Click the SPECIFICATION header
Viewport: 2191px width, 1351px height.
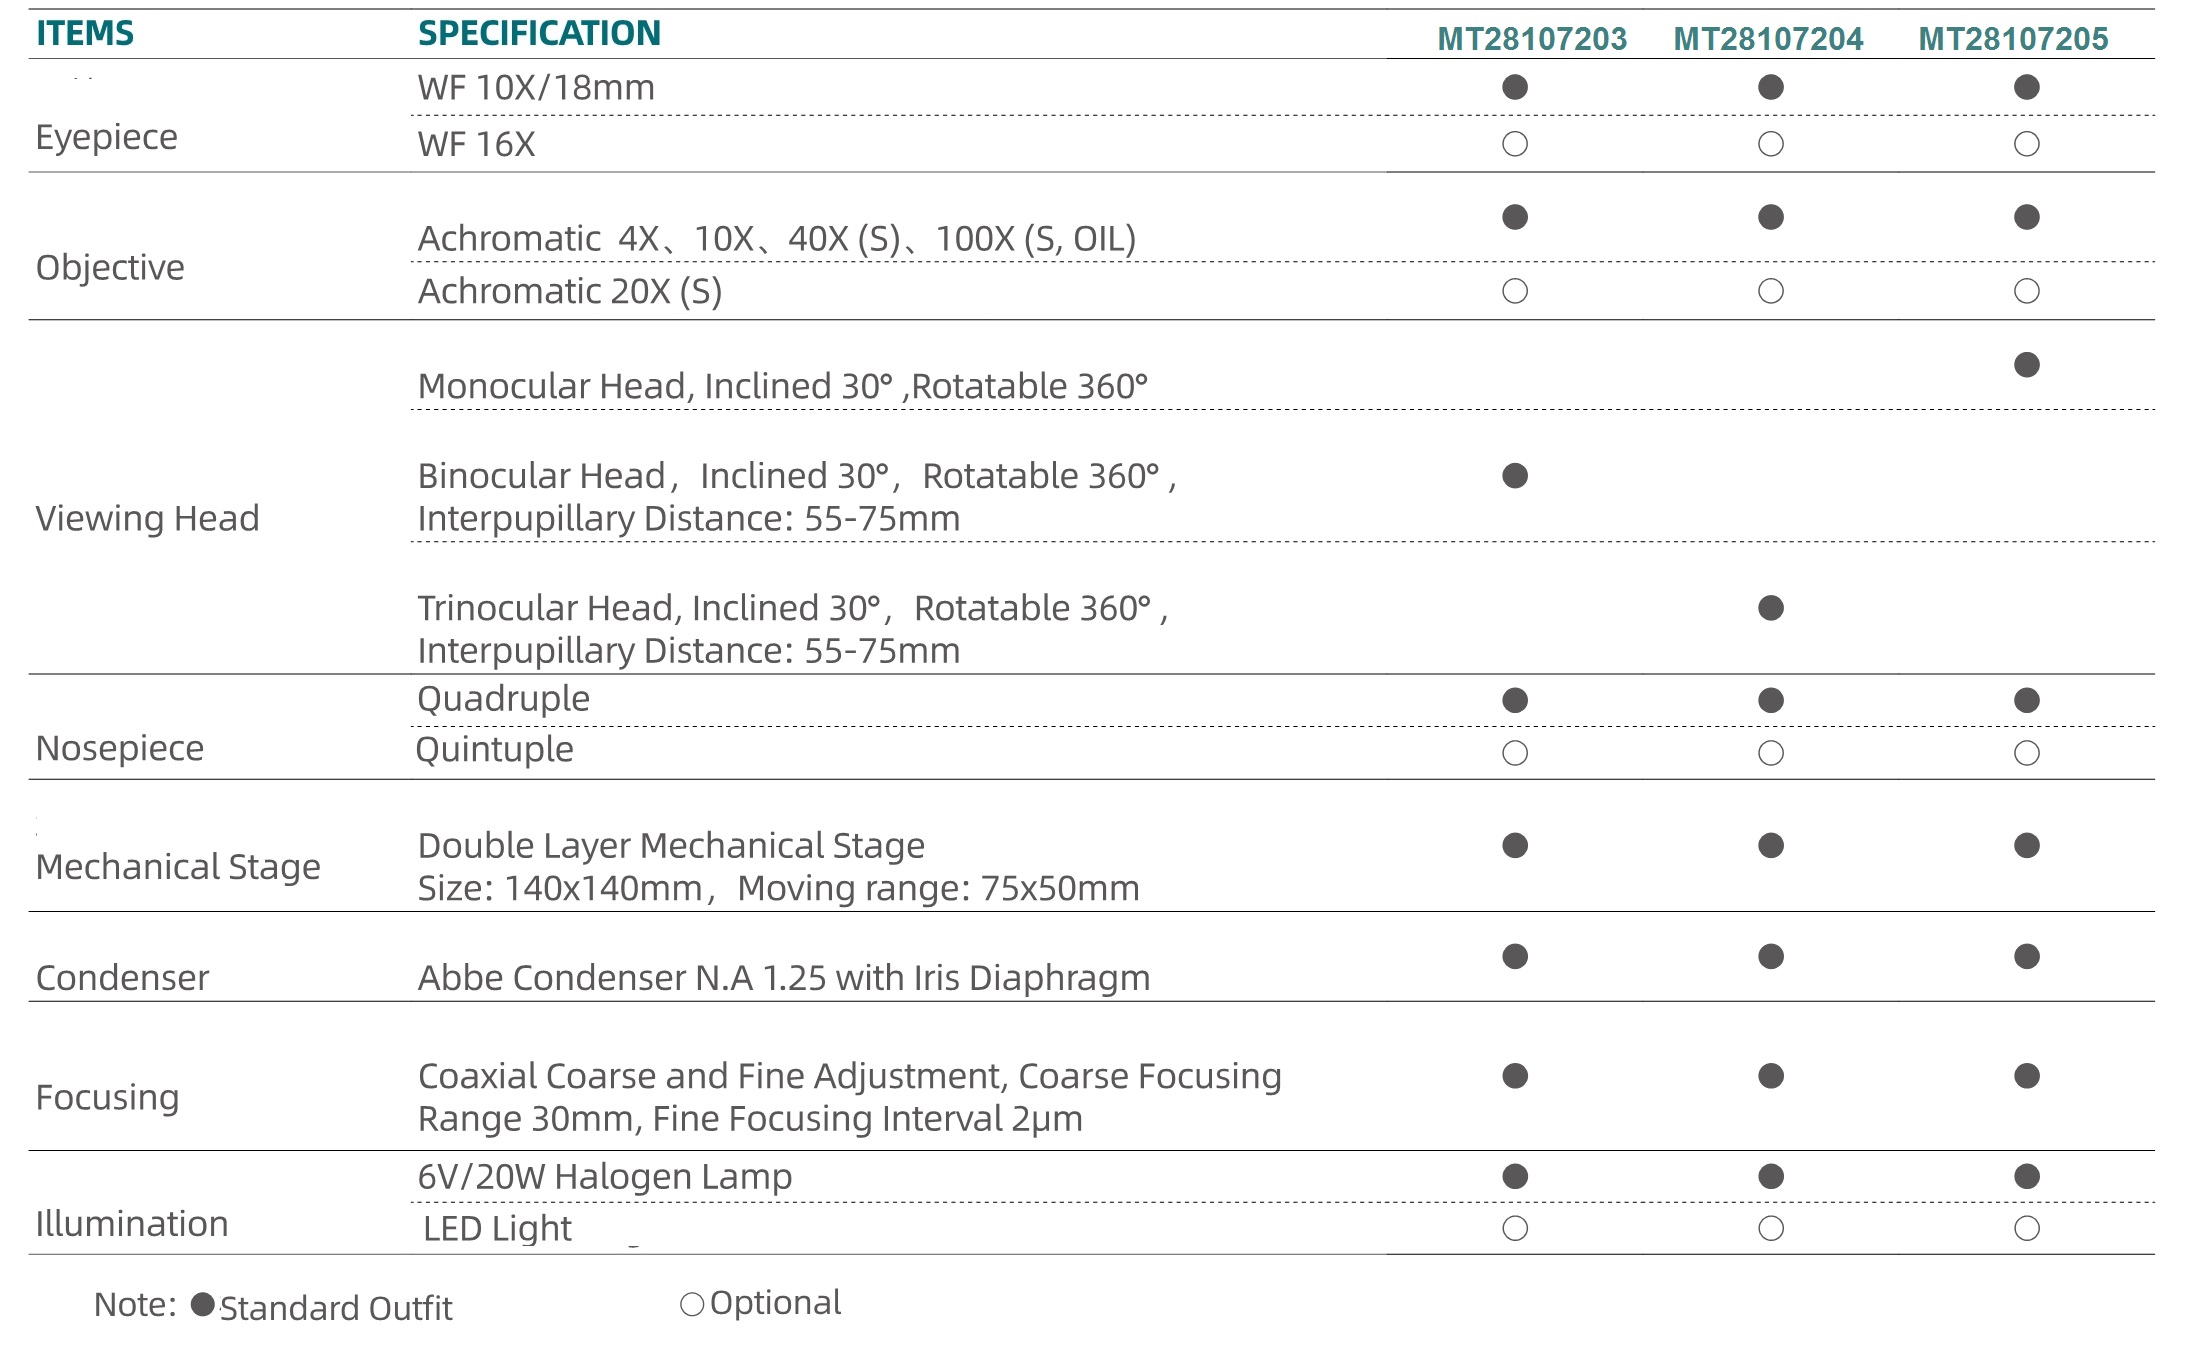point(539,33)
